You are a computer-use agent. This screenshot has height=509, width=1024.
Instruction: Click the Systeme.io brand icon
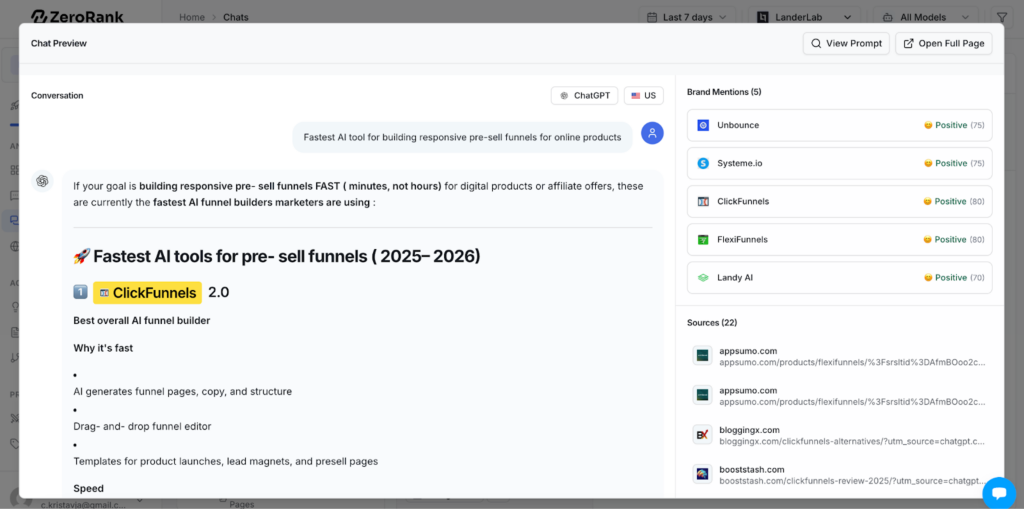(x=703, y=163)
